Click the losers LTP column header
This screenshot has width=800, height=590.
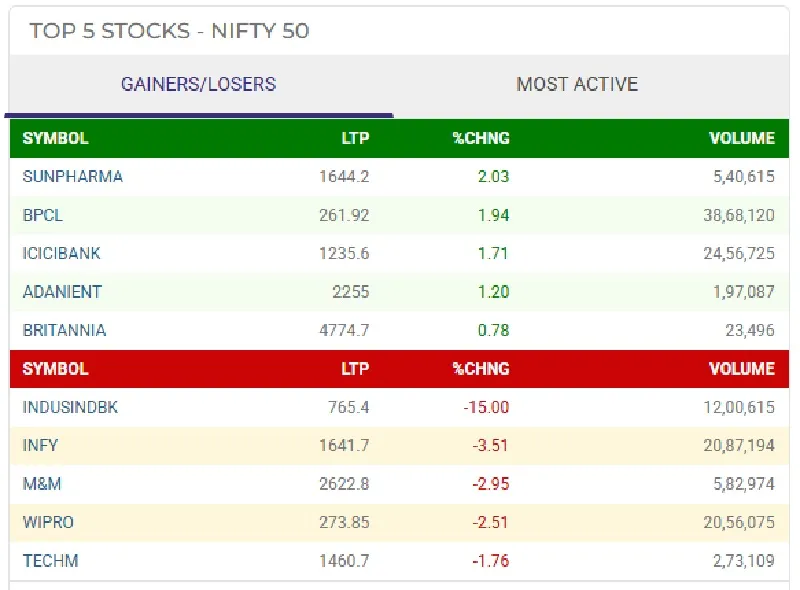[x=355, y=369]
